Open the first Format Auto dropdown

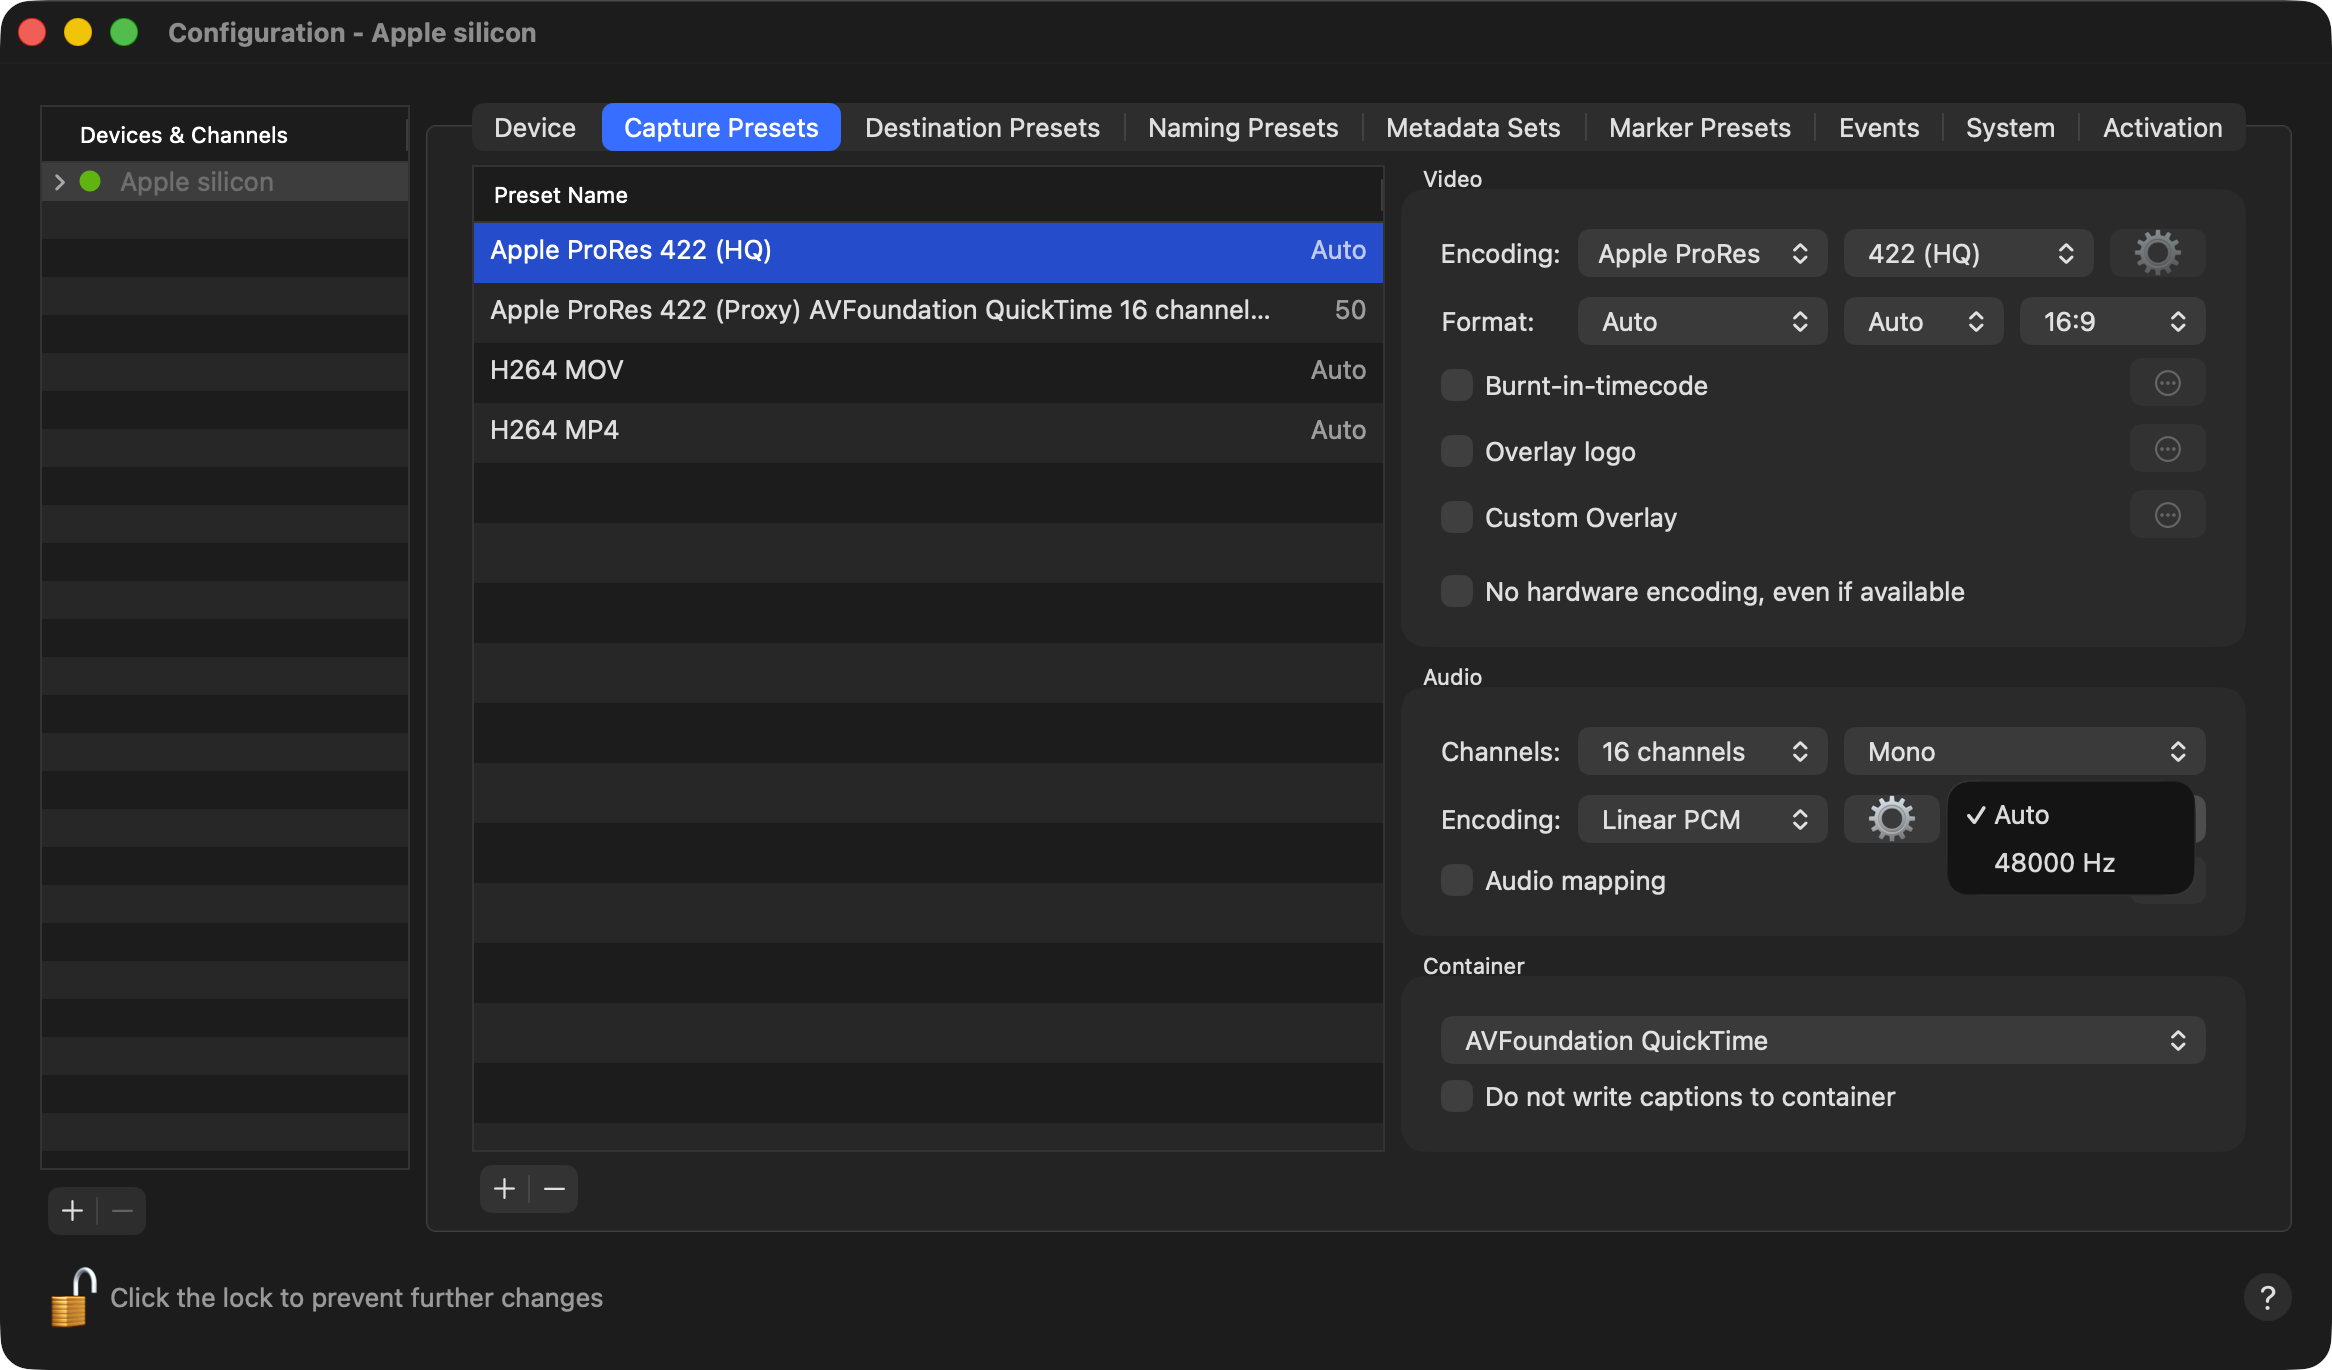[x=1702, y=321]
